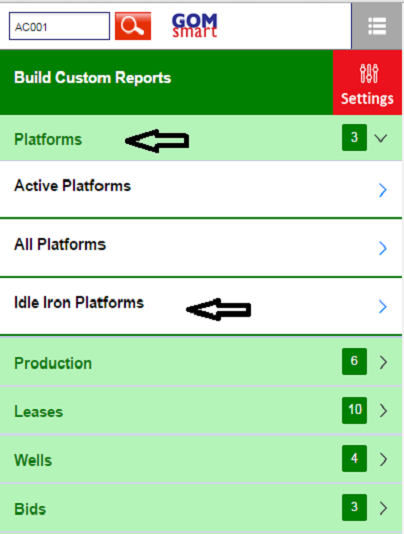Expand the Bids section chevron
The image size is (404, 534).
click(x=383, y=508)
